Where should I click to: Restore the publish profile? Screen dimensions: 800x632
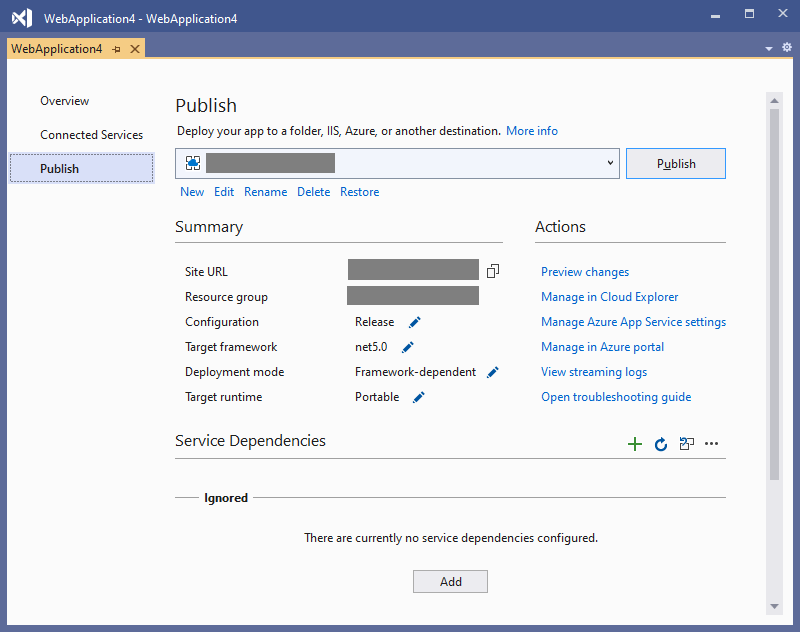pos(360,192)
